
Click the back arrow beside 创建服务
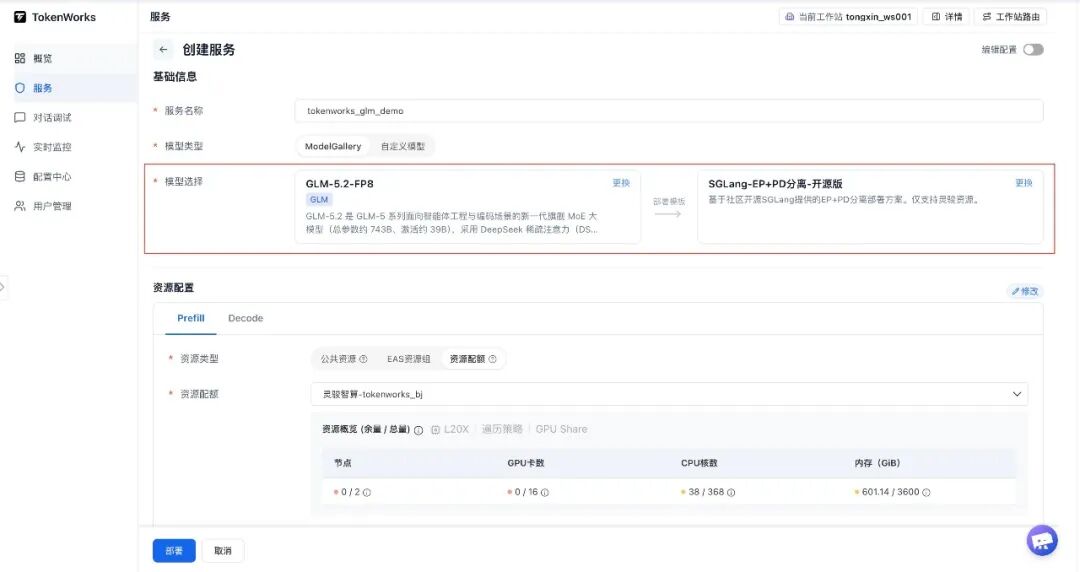click(x=163, y=50)
